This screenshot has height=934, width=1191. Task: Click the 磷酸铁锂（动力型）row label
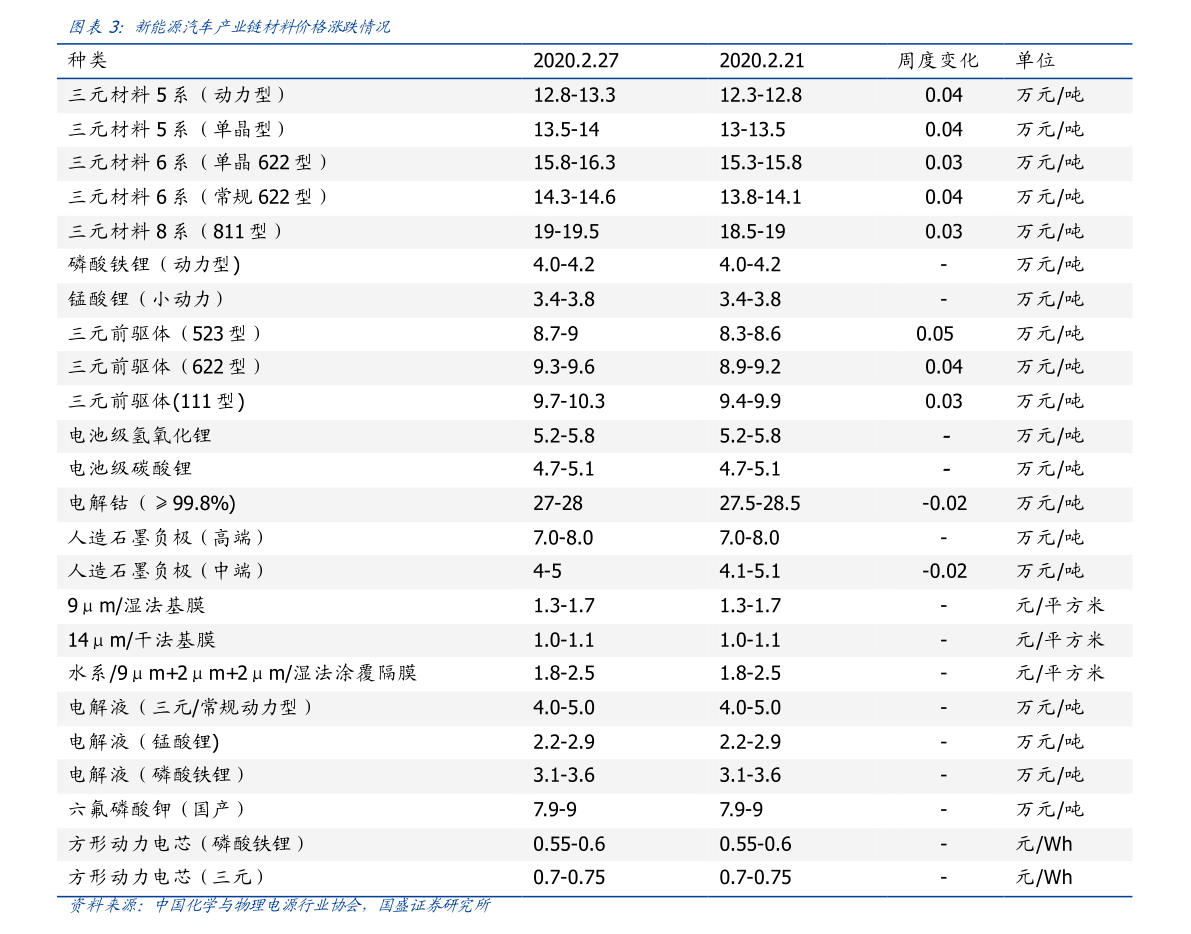point(154,265)
